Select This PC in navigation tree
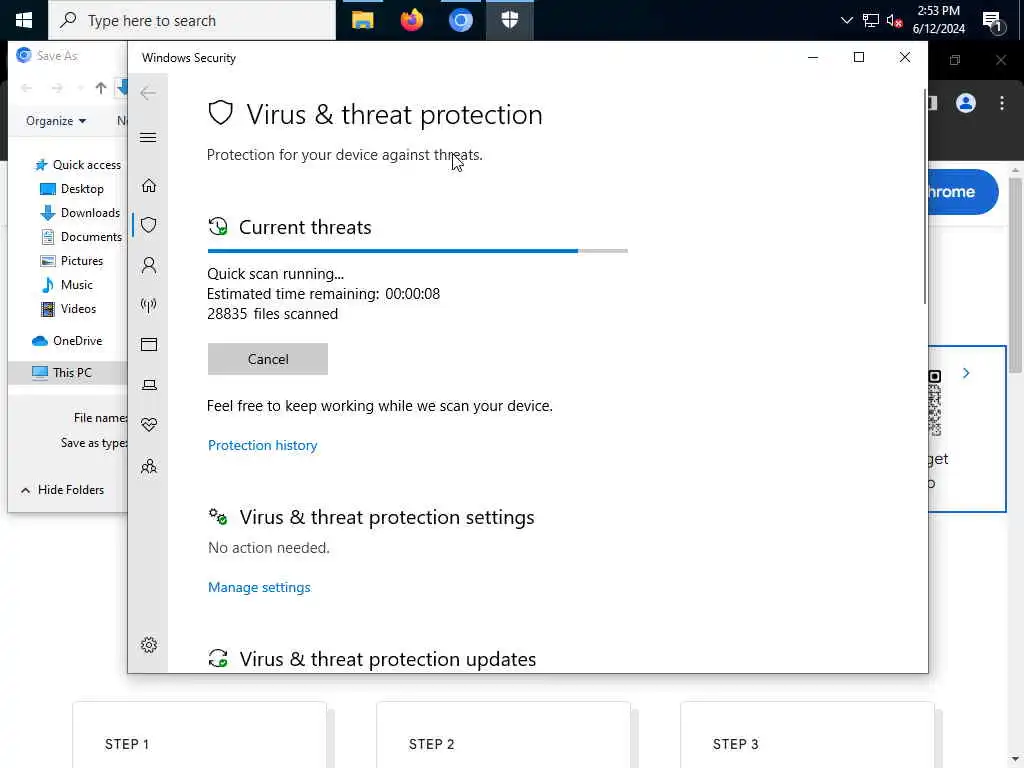 click(63, 373)
